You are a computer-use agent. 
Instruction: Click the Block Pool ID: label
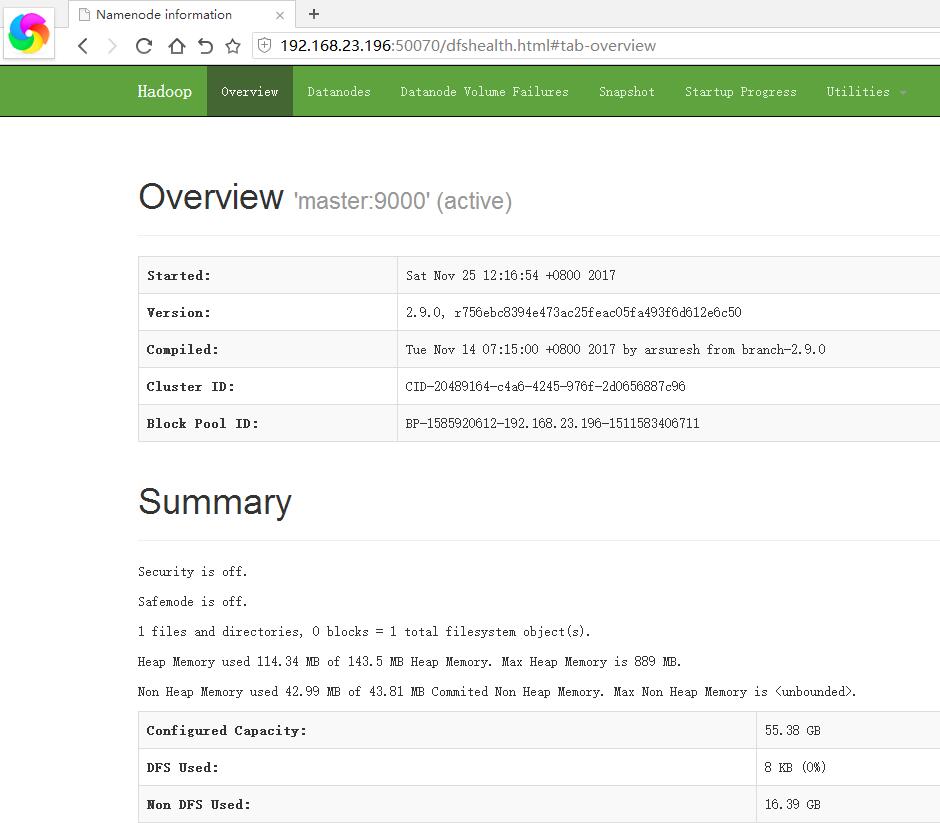point(203,423)
